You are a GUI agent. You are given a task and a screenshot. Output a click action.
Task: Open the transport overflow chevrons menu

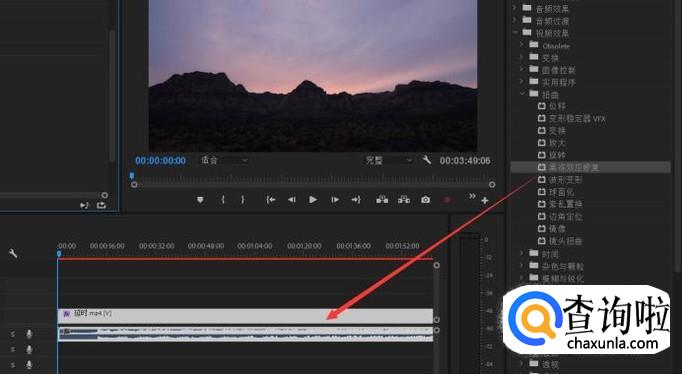coord(472,196)
